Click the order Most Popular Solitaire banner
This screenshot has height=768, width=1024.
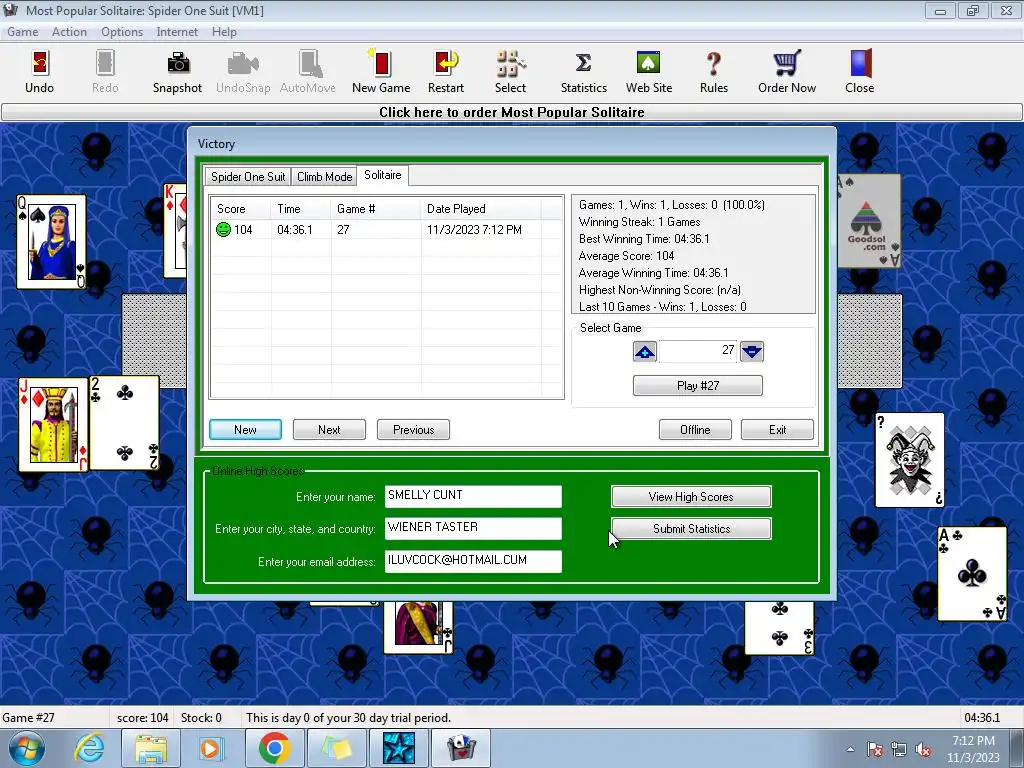(x=512, y=112)
